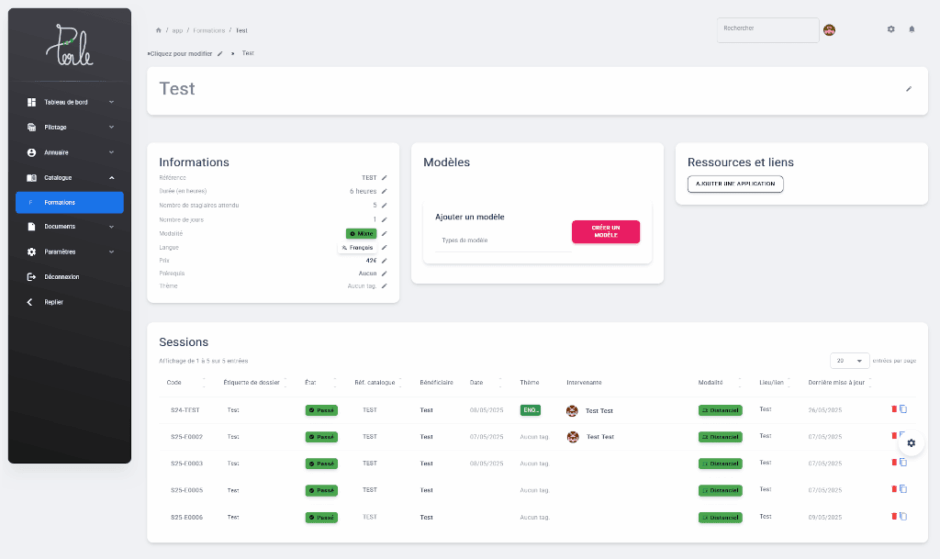Expand Tableau de bord menu
The width and height of the screenshot is (940, 559).
(x=70, y=103)
